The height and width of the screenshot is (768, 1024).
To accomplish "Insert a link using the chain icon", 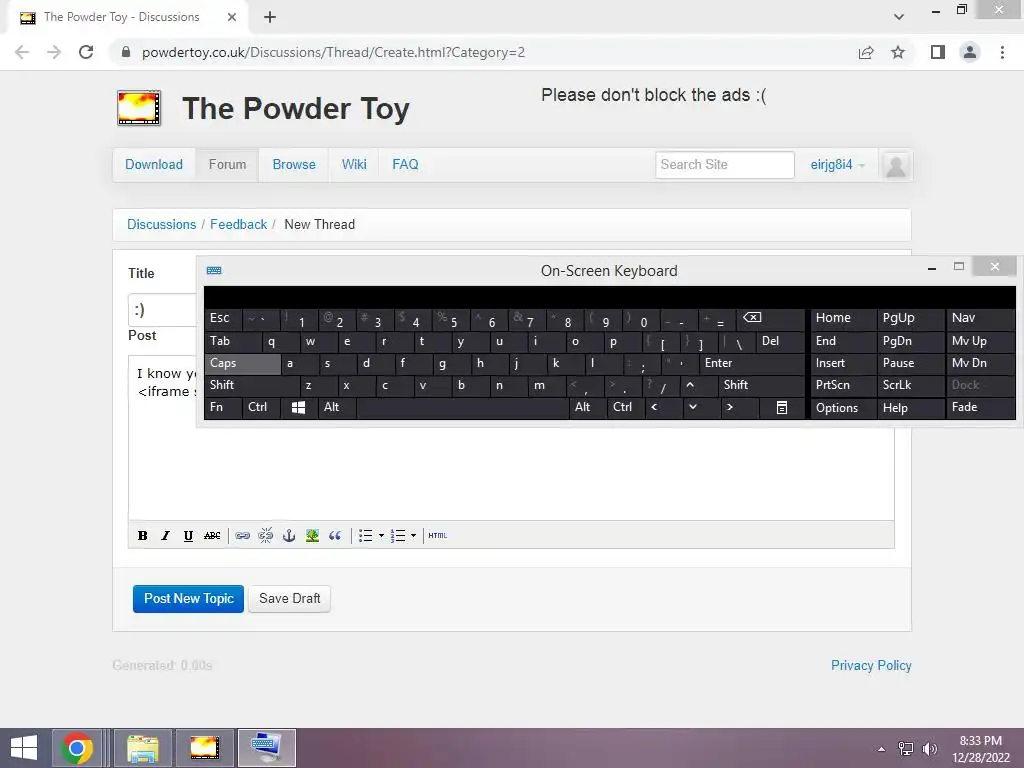I will pyautogui.click(x=242, y=536).
